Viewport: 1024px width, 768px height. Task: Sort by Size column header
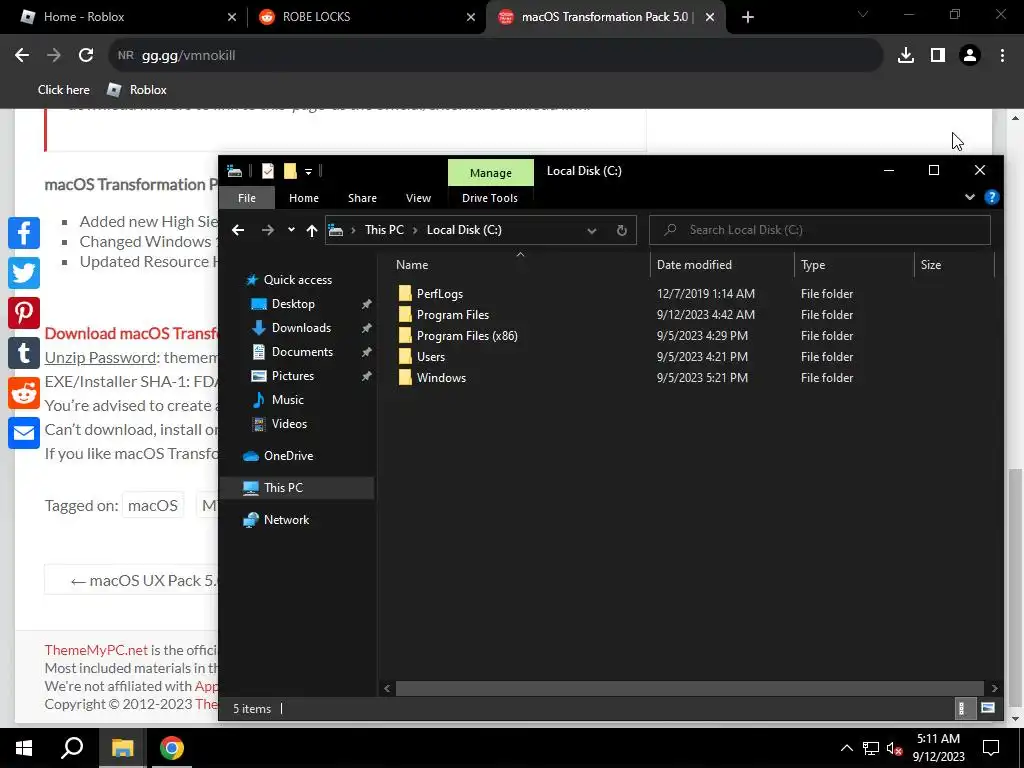tap(931, 264)
